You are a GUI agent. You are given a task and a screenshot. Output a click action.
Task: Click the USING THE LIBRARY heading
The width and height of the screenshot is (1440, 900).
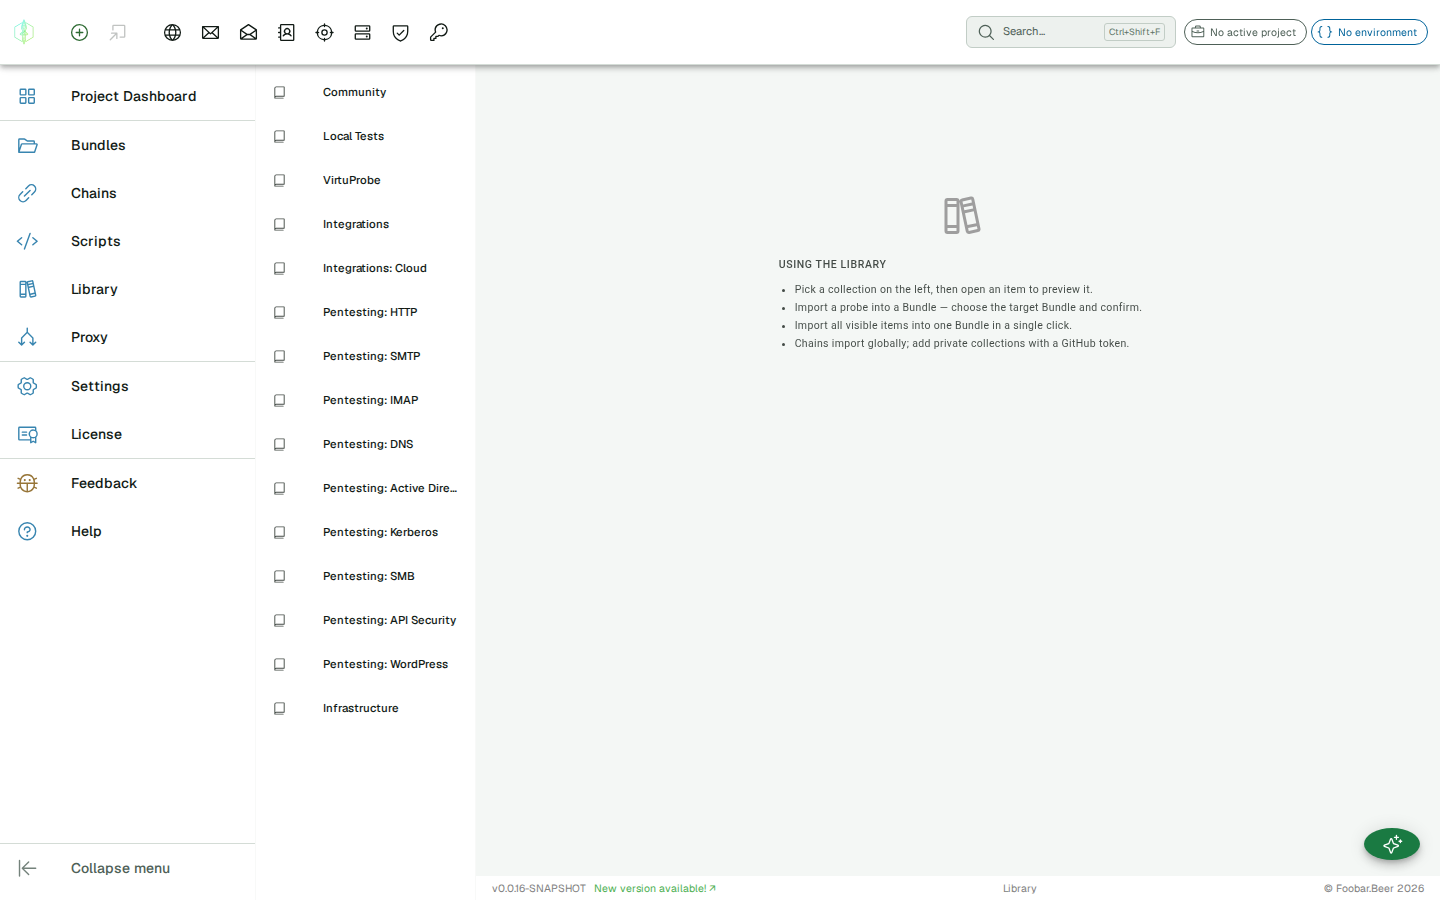pyautogui.click(x=832, y=265)
